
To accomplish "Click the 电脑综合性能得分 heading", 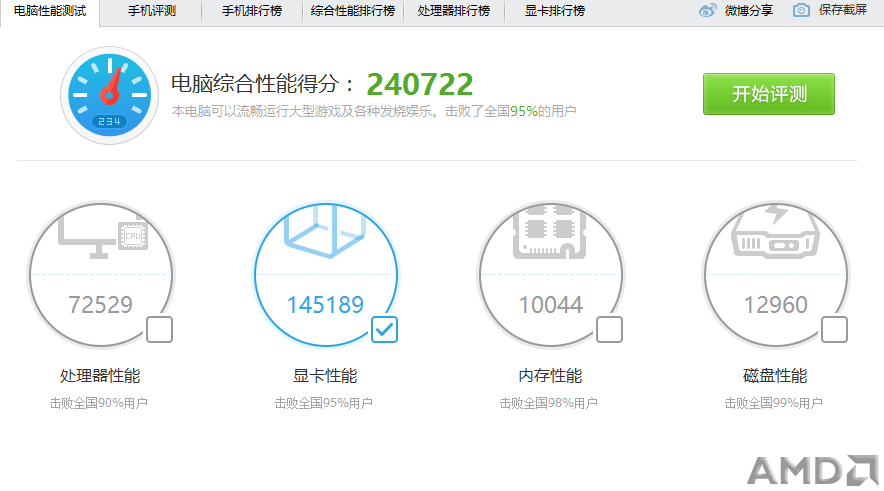I will point(263,84).
